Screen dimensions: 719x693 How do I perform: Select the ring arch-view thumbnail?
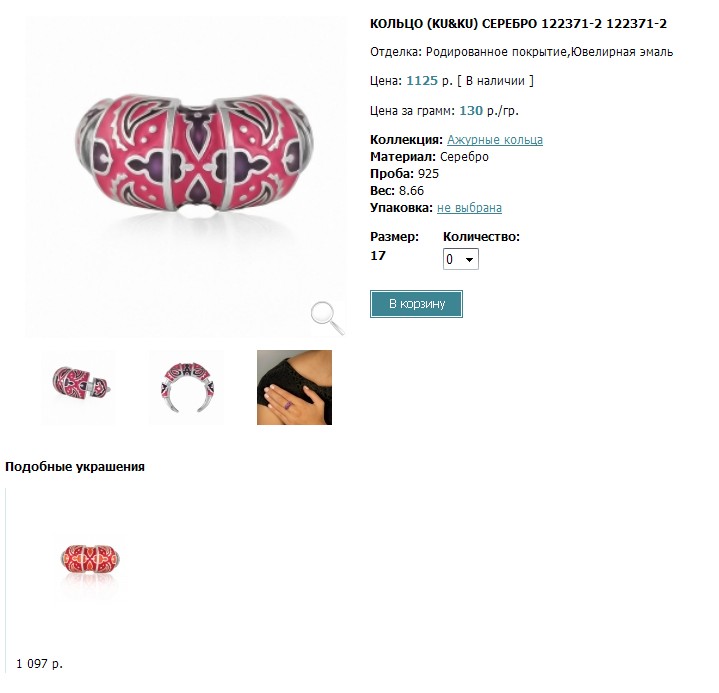(x=186, y=387)
